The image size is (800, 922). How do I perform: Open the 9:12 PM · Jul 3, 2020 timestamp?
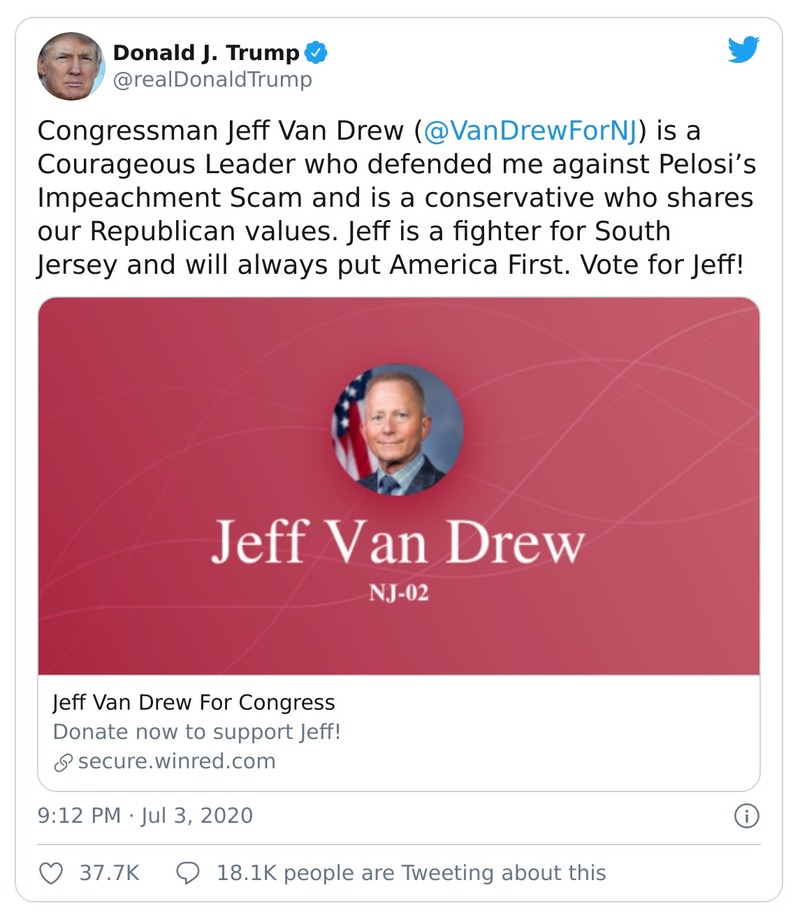[145, 815]
